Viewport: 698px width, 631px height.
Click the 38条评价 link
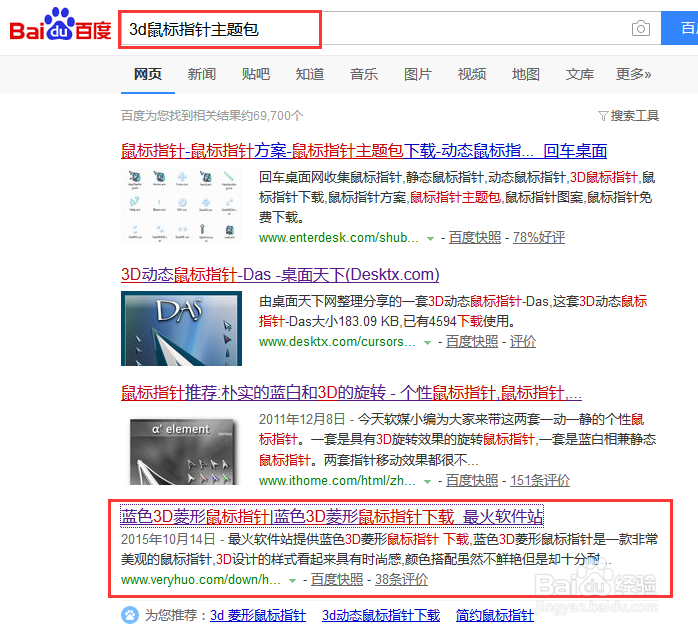[x=401, y=580]
